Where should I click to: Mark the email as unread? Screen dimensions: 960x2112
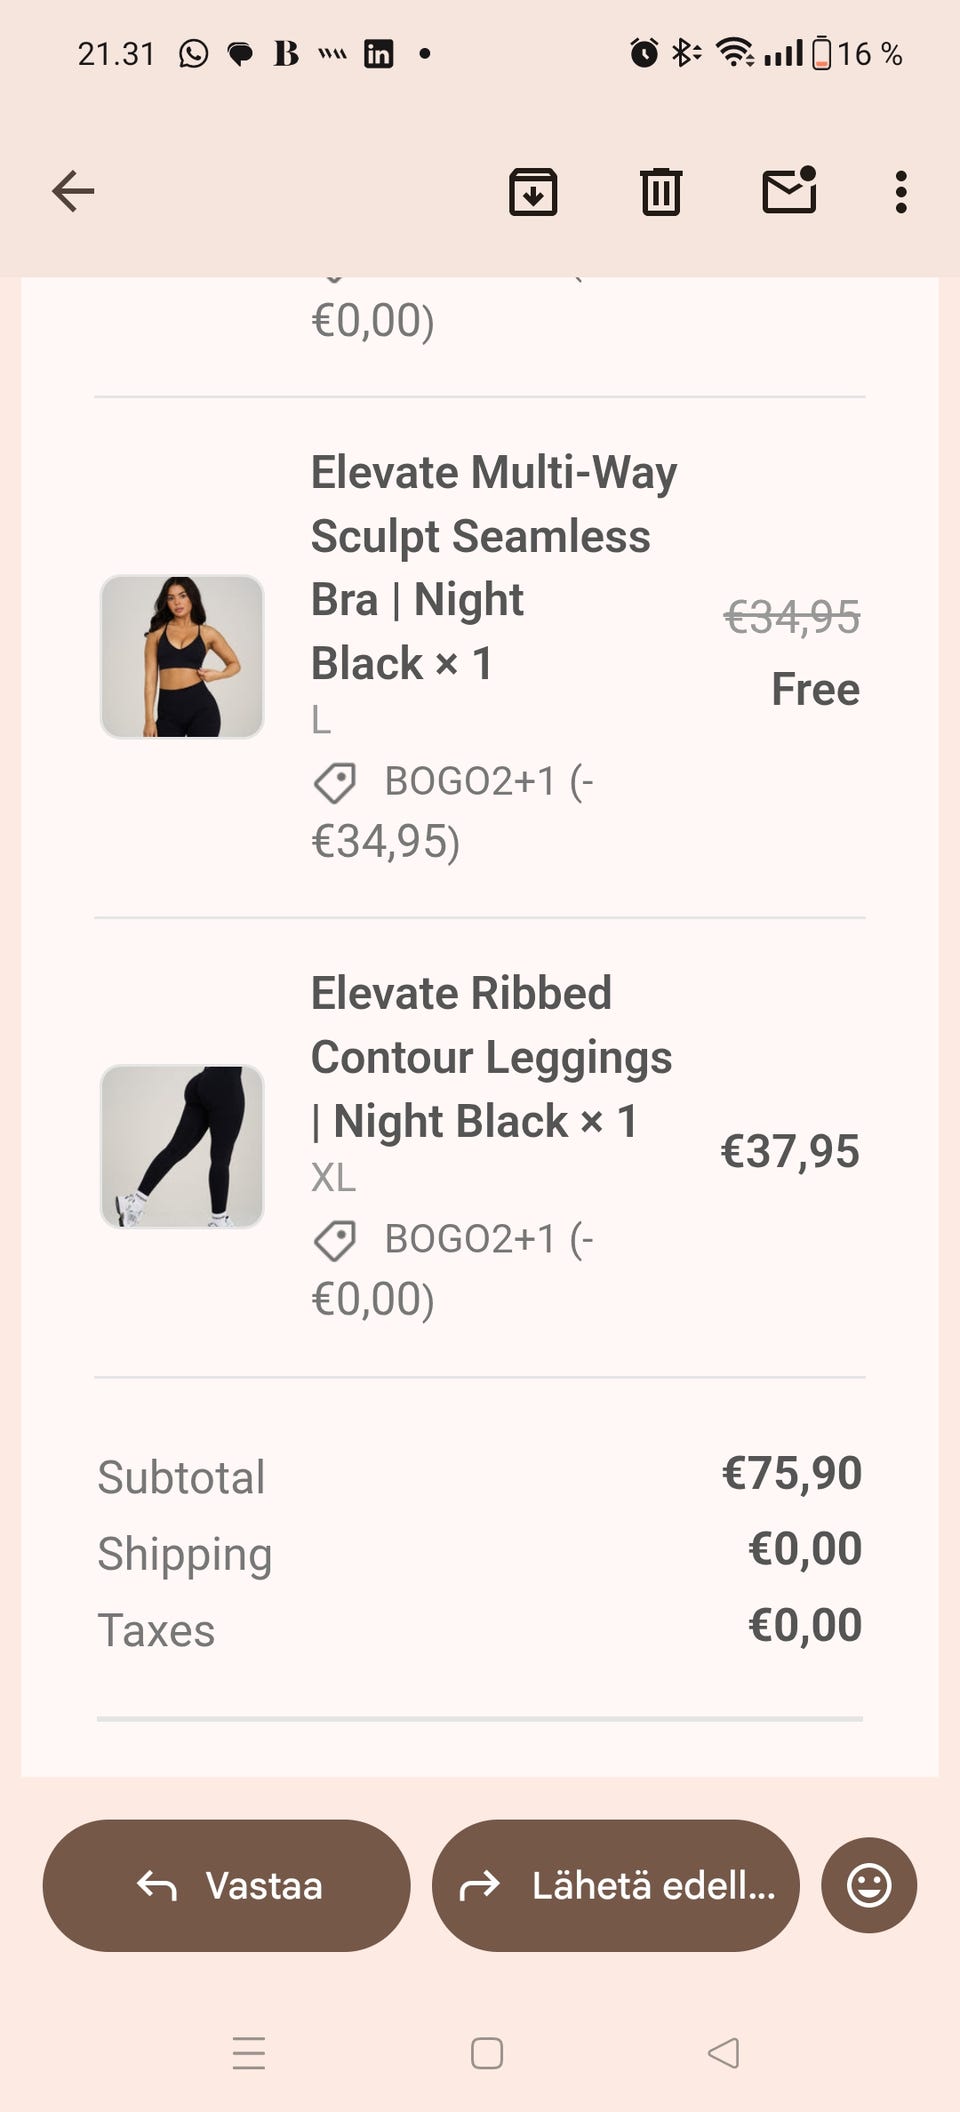tap(789, 190)
